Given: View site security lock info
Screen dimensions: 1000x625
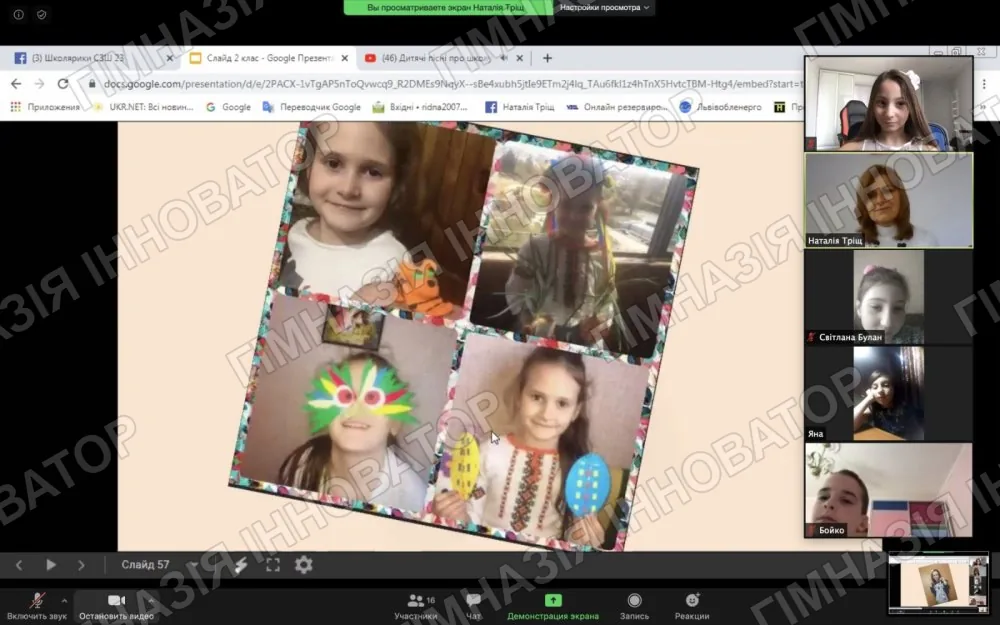Looking at the screenshot, I should pyautogui.click(x=92, y=84).
